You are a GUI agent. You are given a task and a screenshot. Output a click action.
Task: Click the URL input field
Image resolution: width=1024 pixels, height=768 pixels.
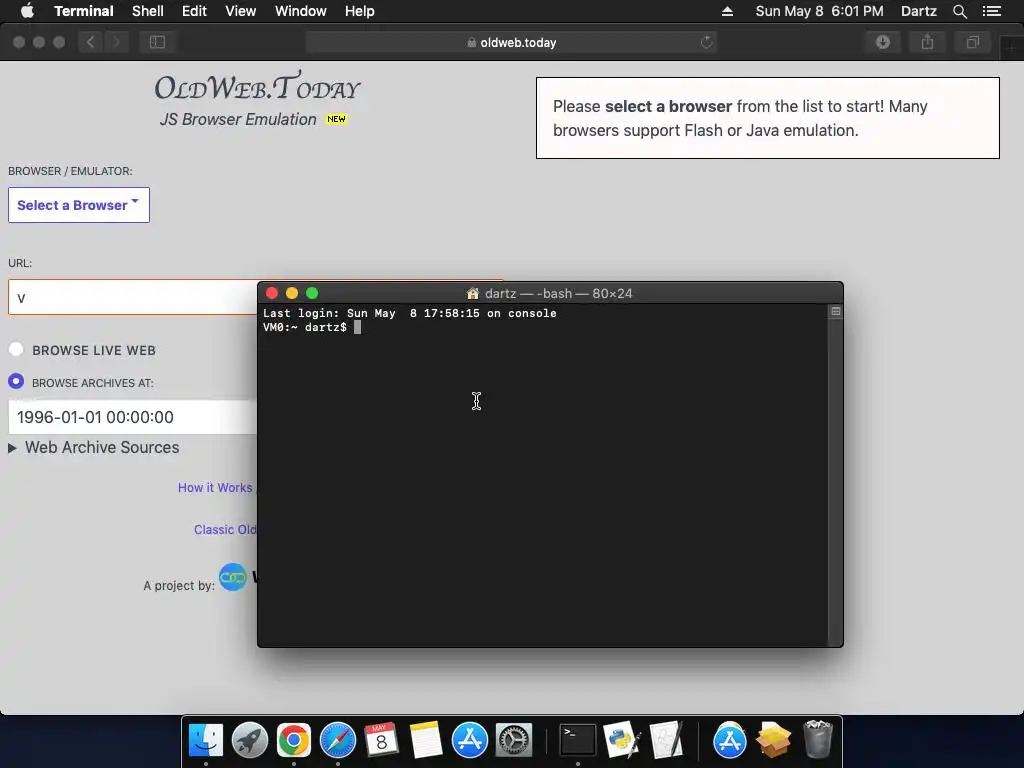pyautogui.click(x=133, y=298)
